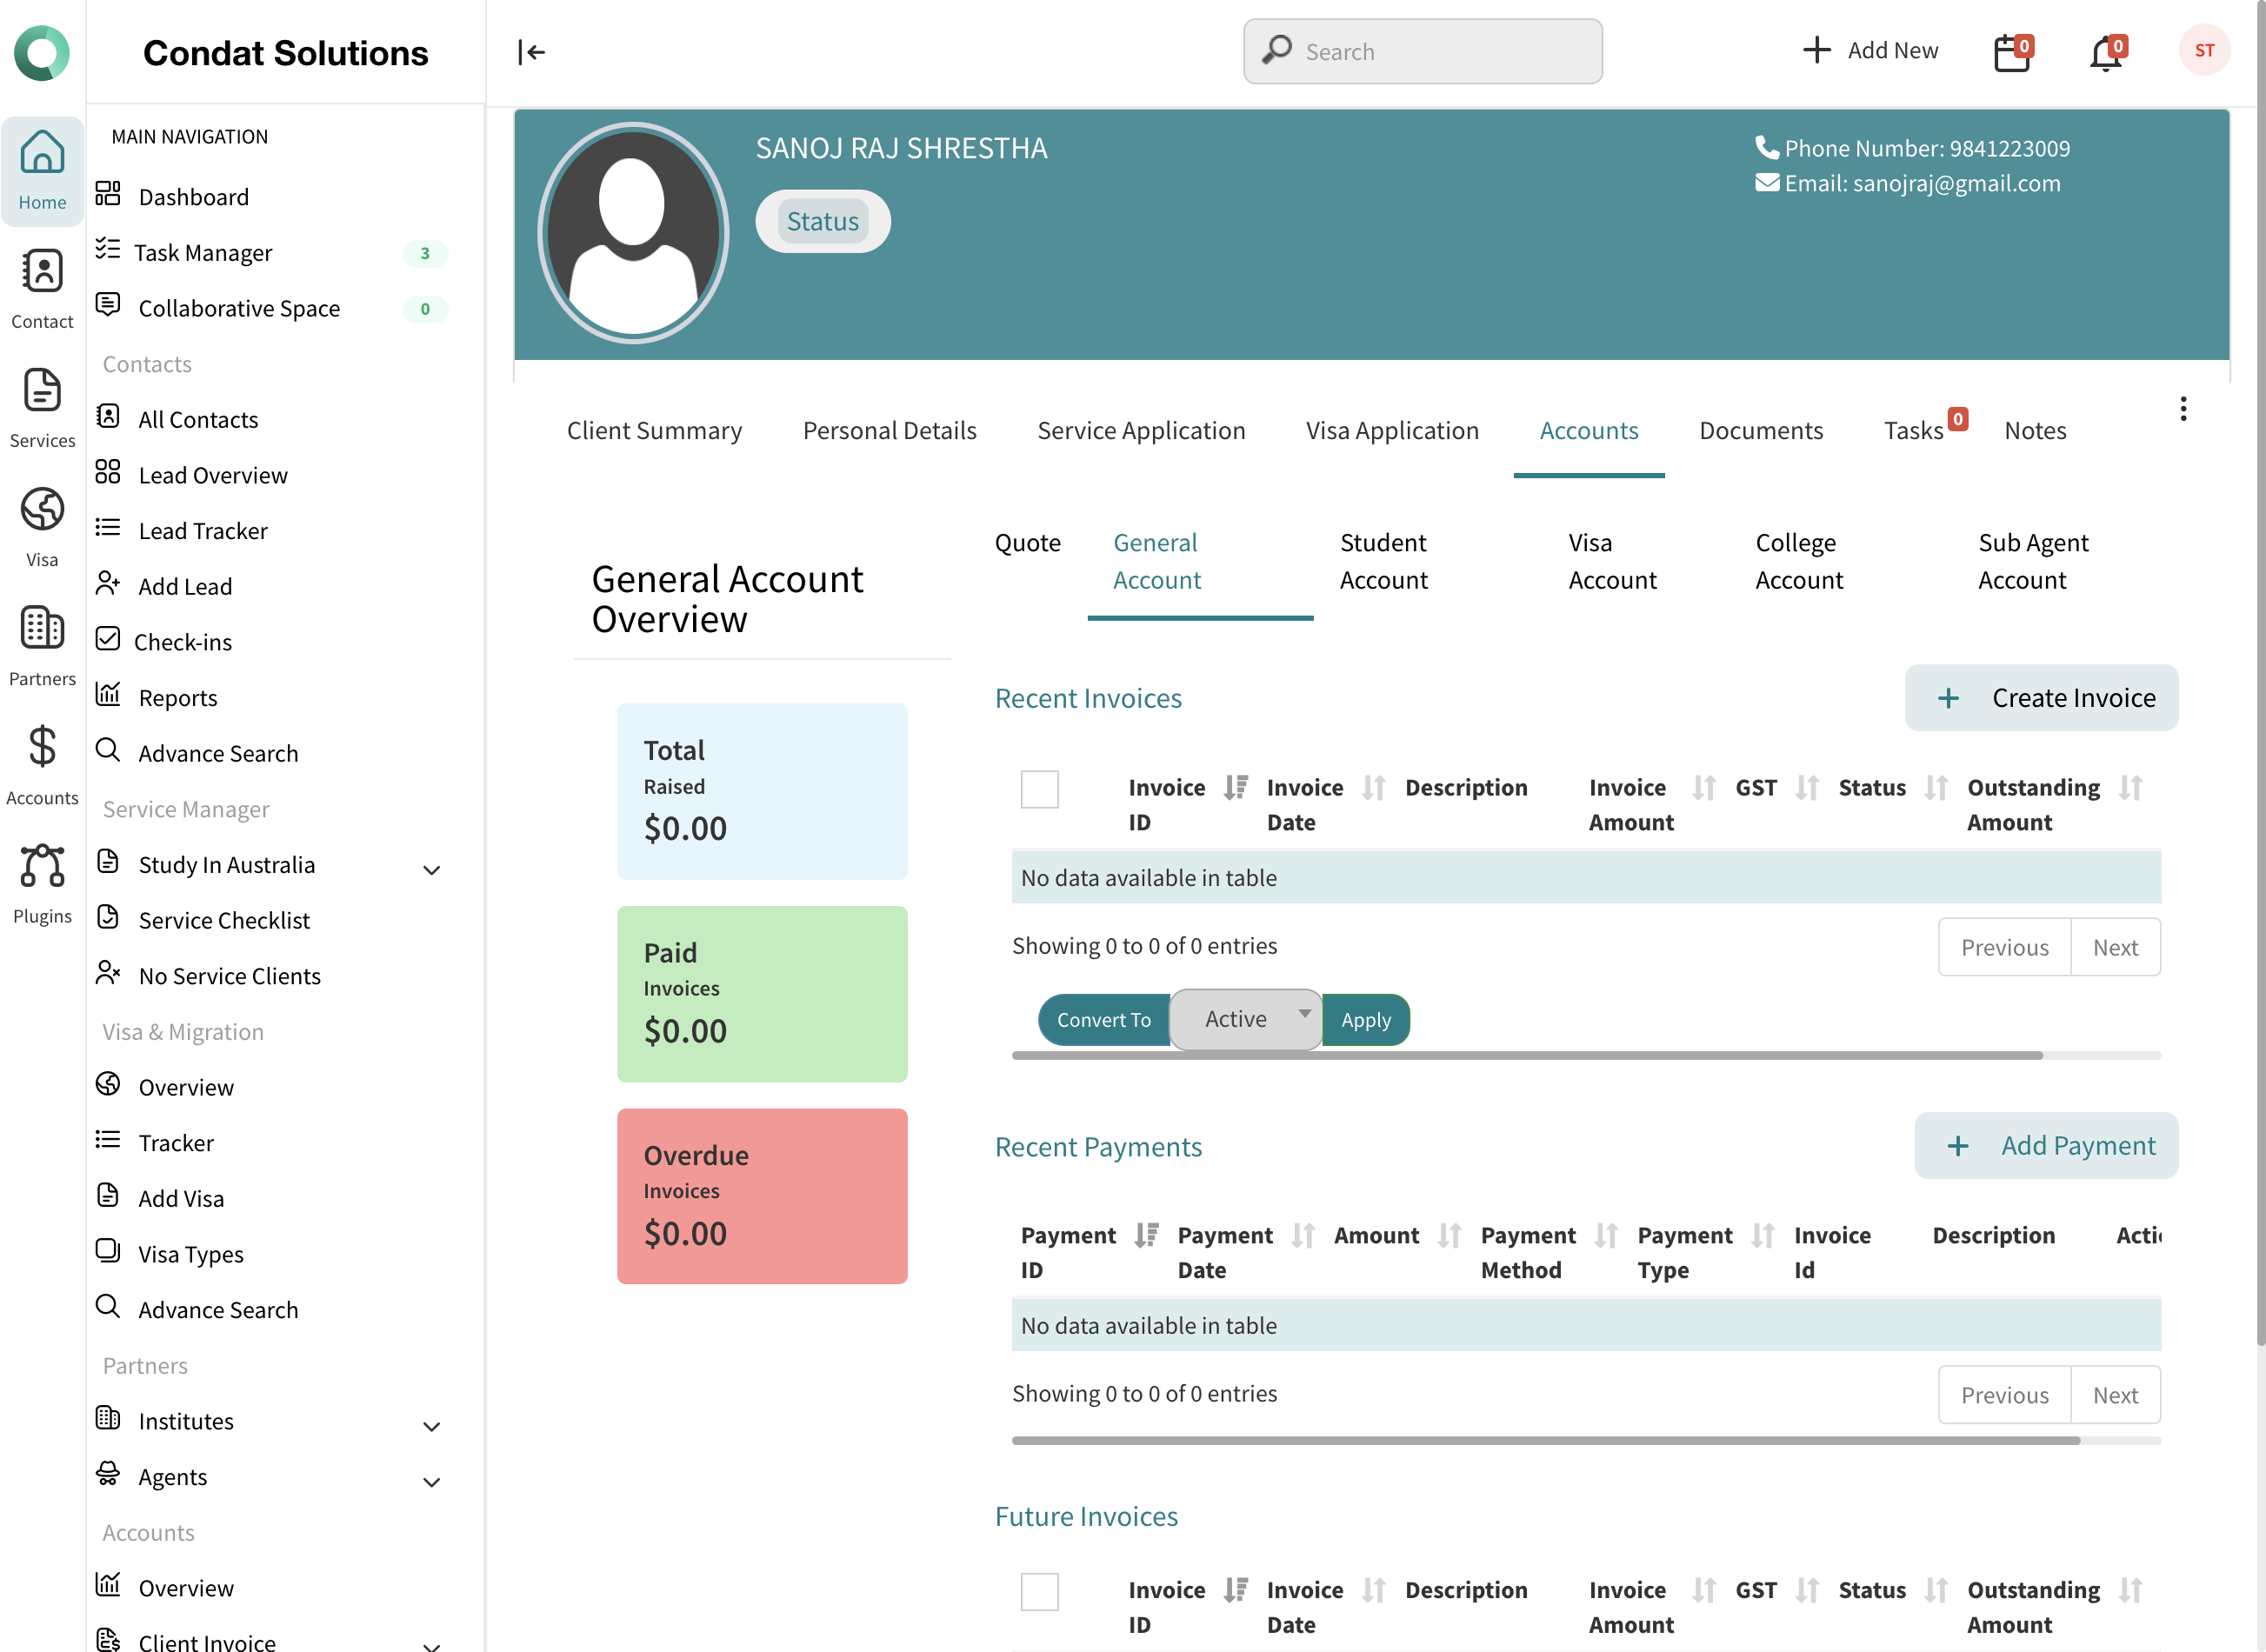Open the Active status dropdown
Viewport: 2266px width, 1652px height.
click(1246, 1019)
